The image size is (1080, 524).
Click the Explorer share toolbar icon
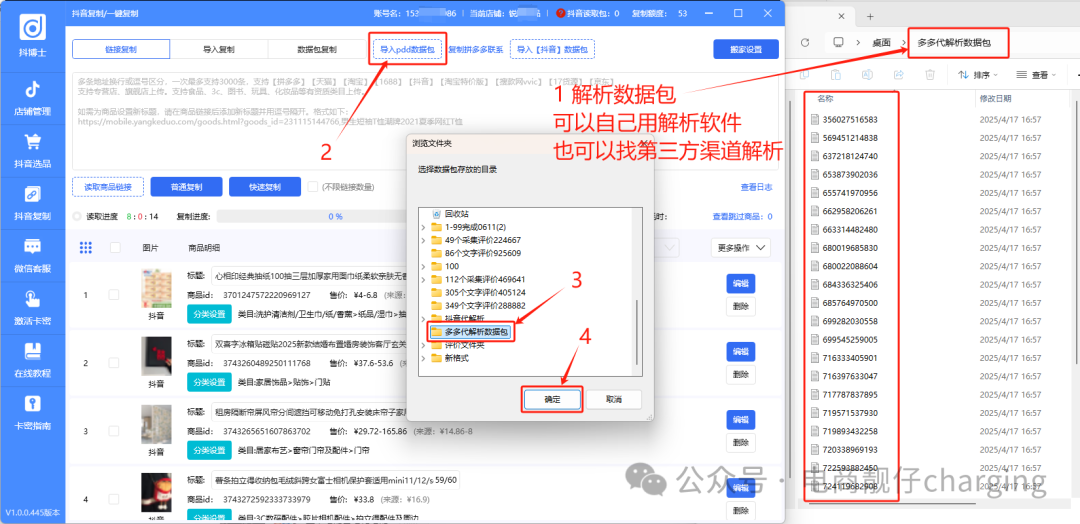pos(898,74)
